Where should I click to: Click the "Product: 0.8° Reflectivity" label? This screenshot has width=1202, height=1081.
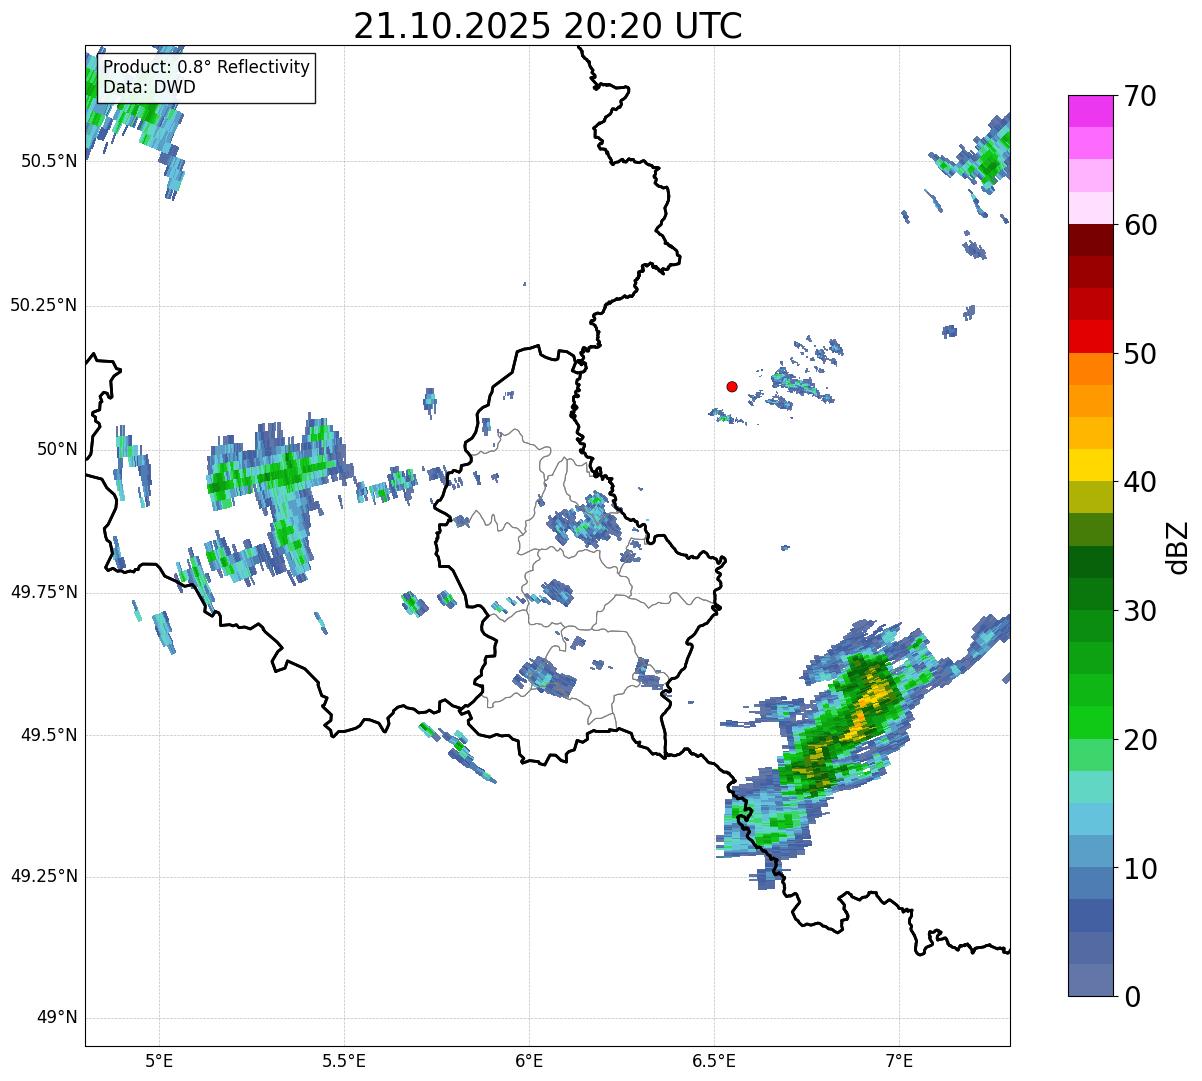207,68
